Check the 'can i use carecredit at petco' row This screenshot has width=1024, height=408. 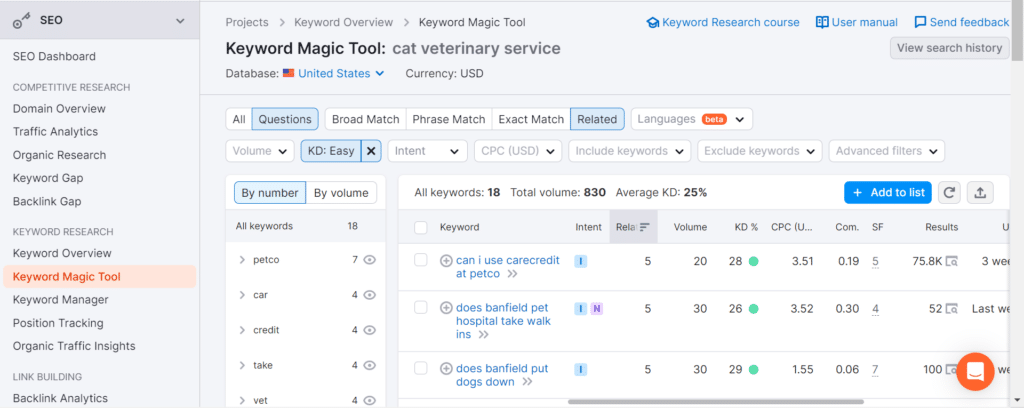click(421, 260)
